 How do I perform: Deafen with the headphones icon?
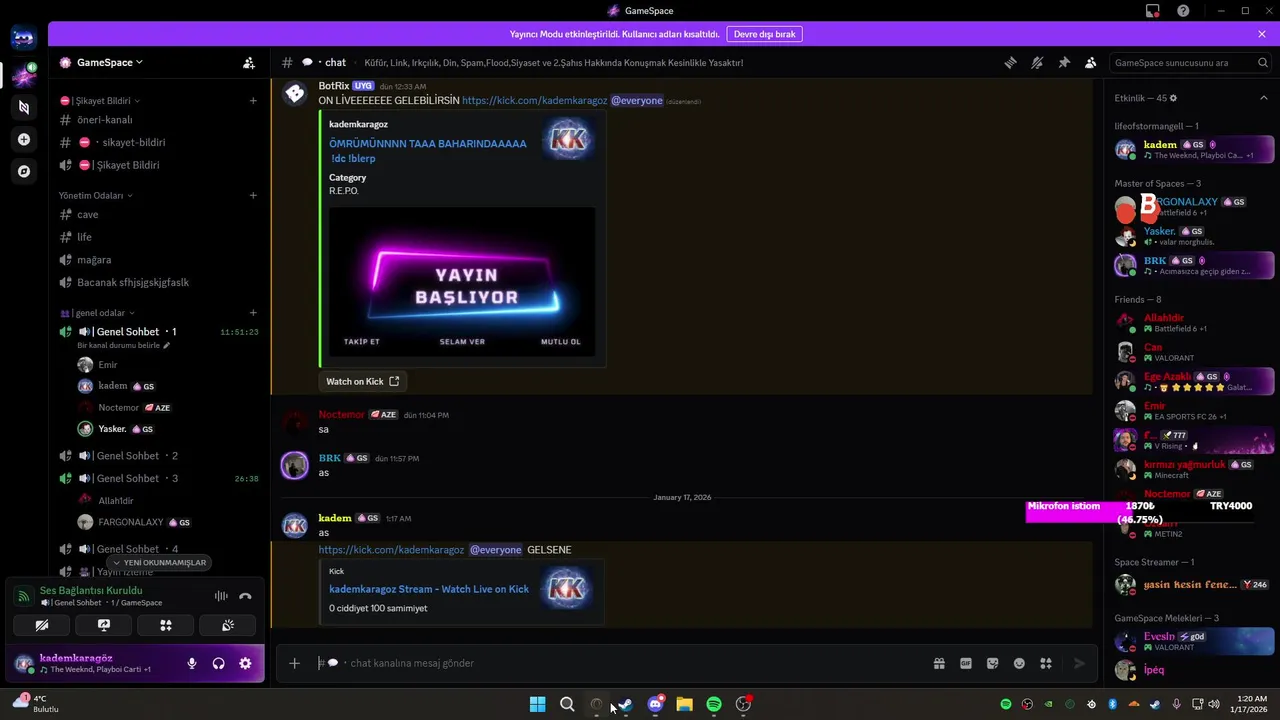click(x=218, y=663)
